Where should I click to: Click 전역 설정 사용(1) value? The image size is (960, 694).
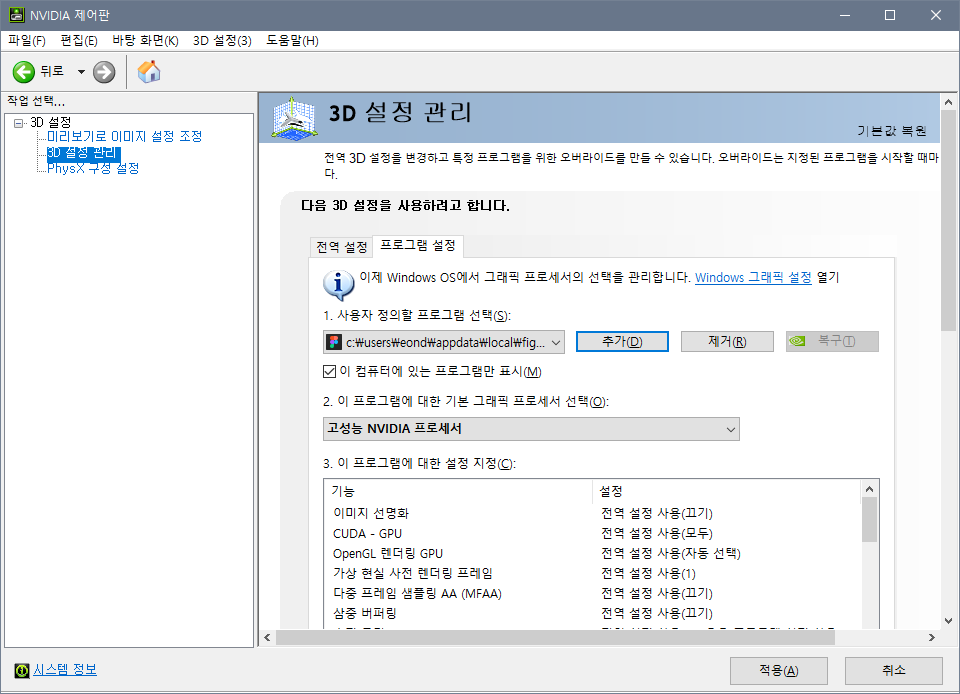click(648, 573)
